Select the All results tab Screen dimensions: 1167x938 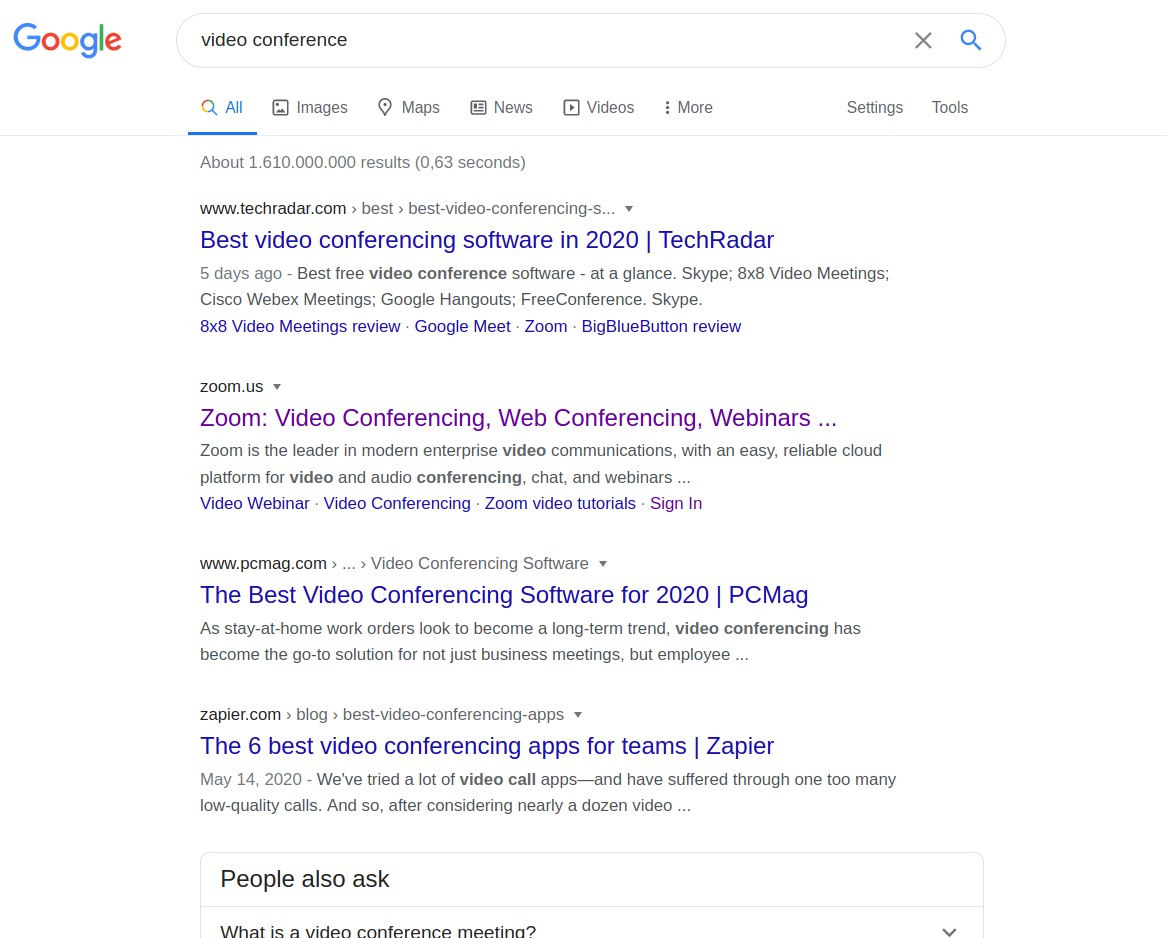coord(222,107)
